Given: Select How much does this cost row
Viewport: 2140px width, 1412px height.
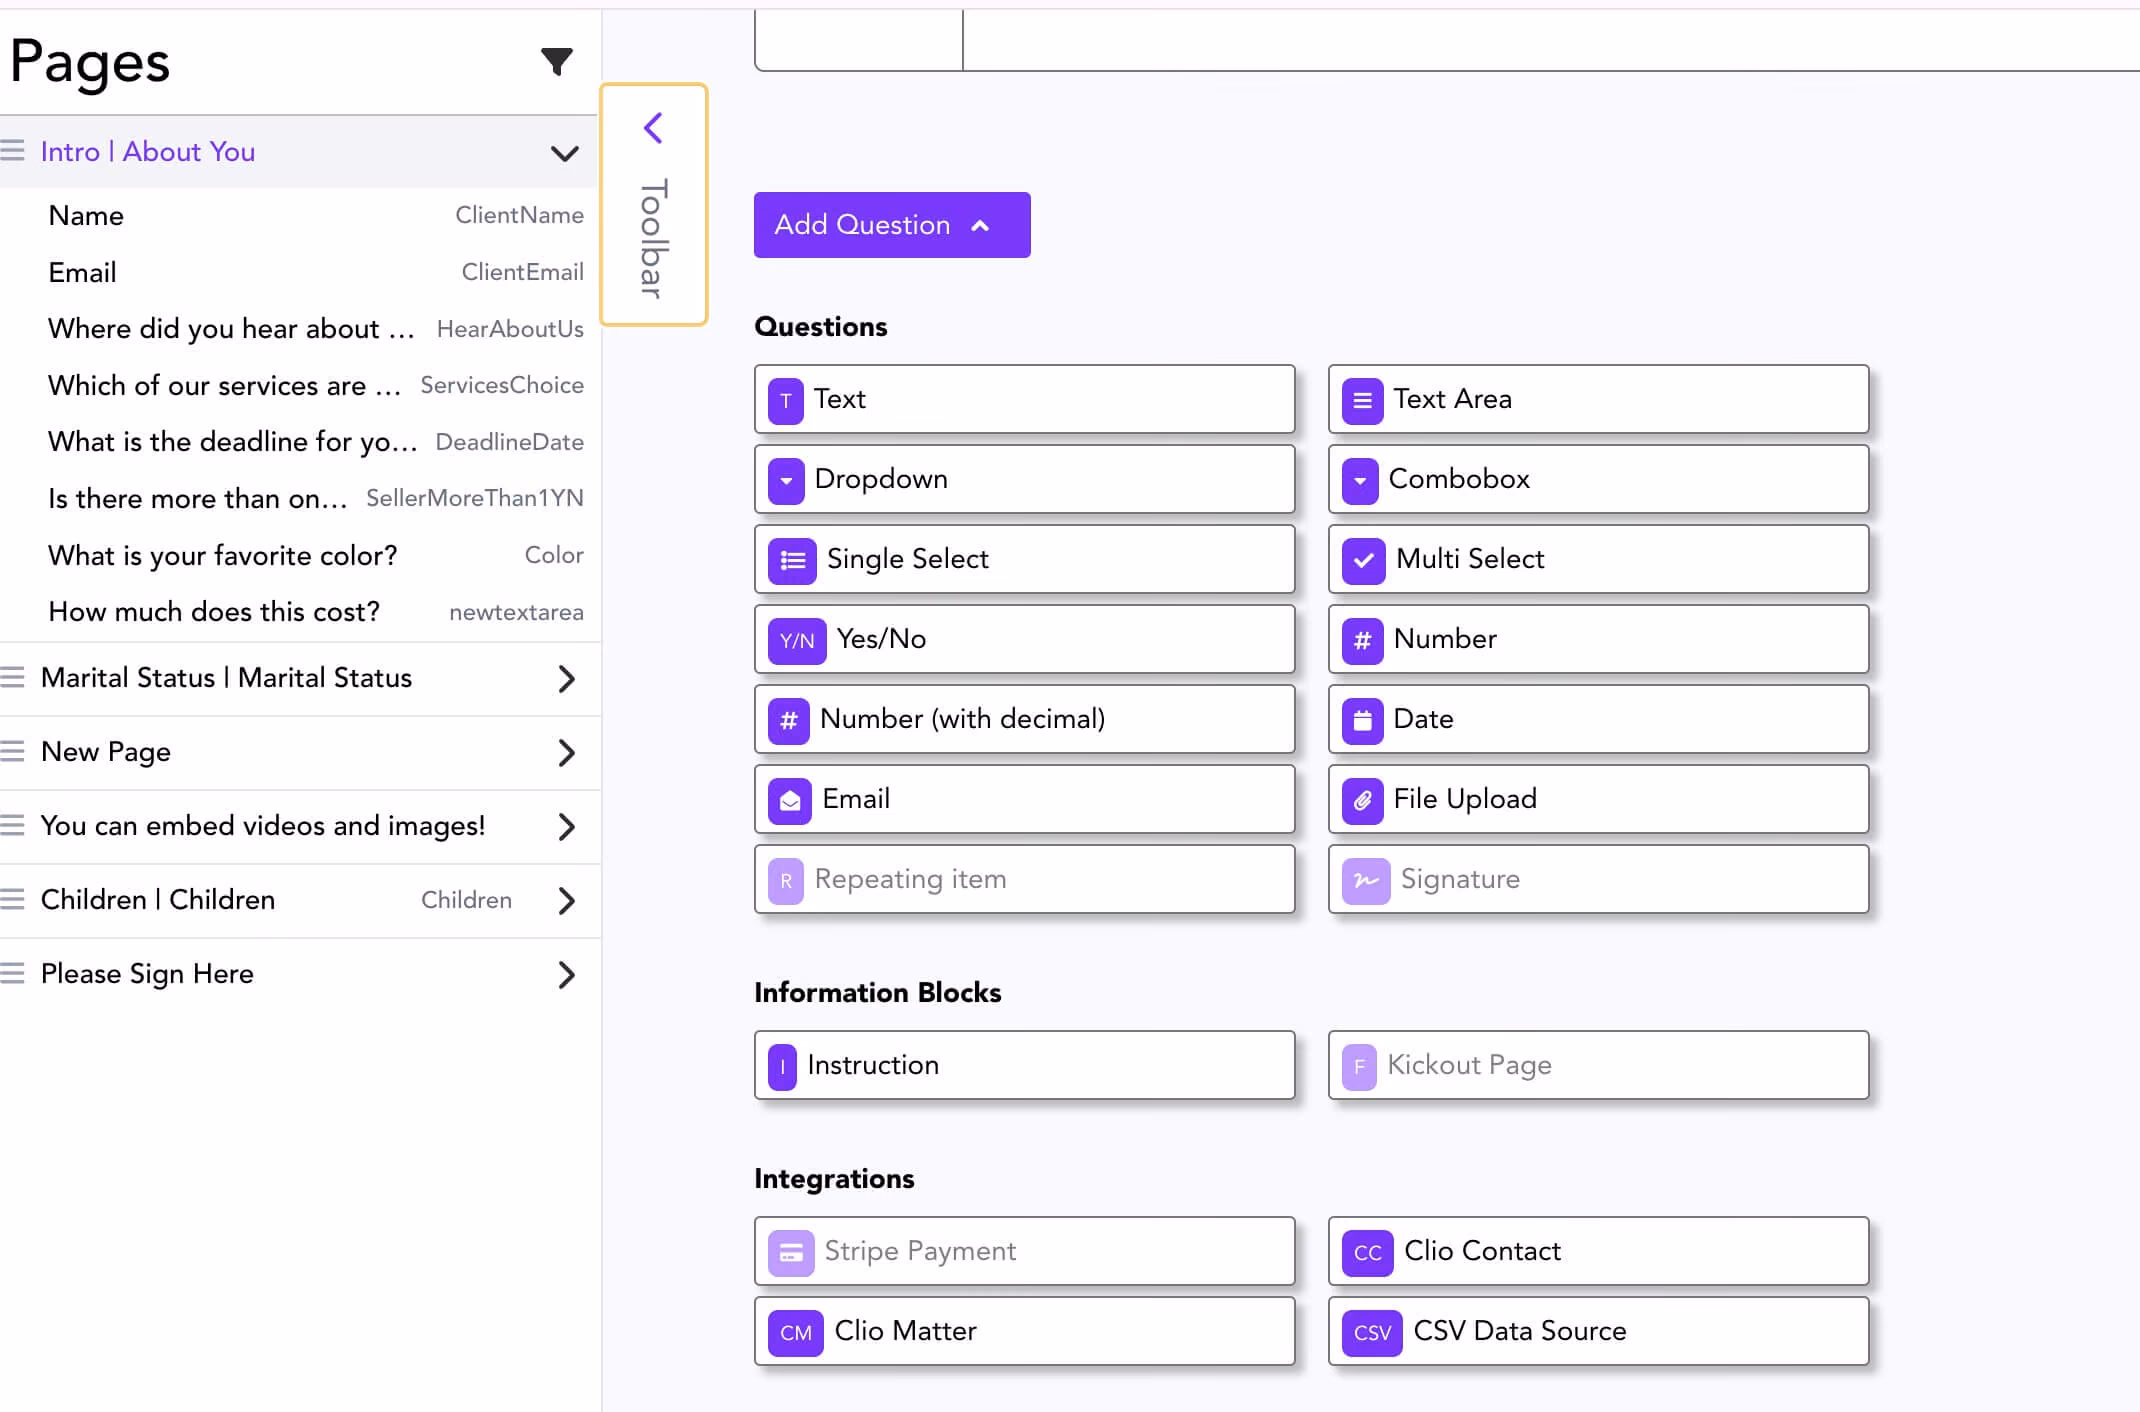Looking at the screenshot, I should click(300, 612).
